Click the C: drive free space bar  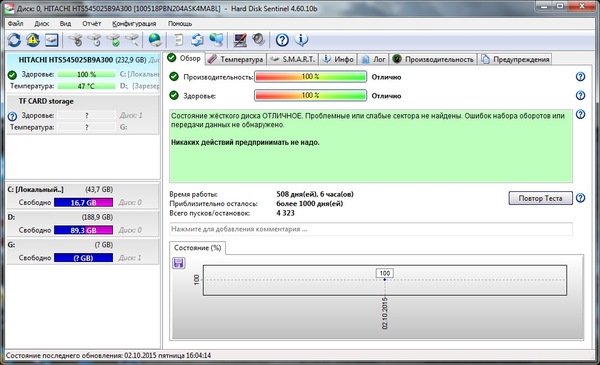tap(83, 202)
